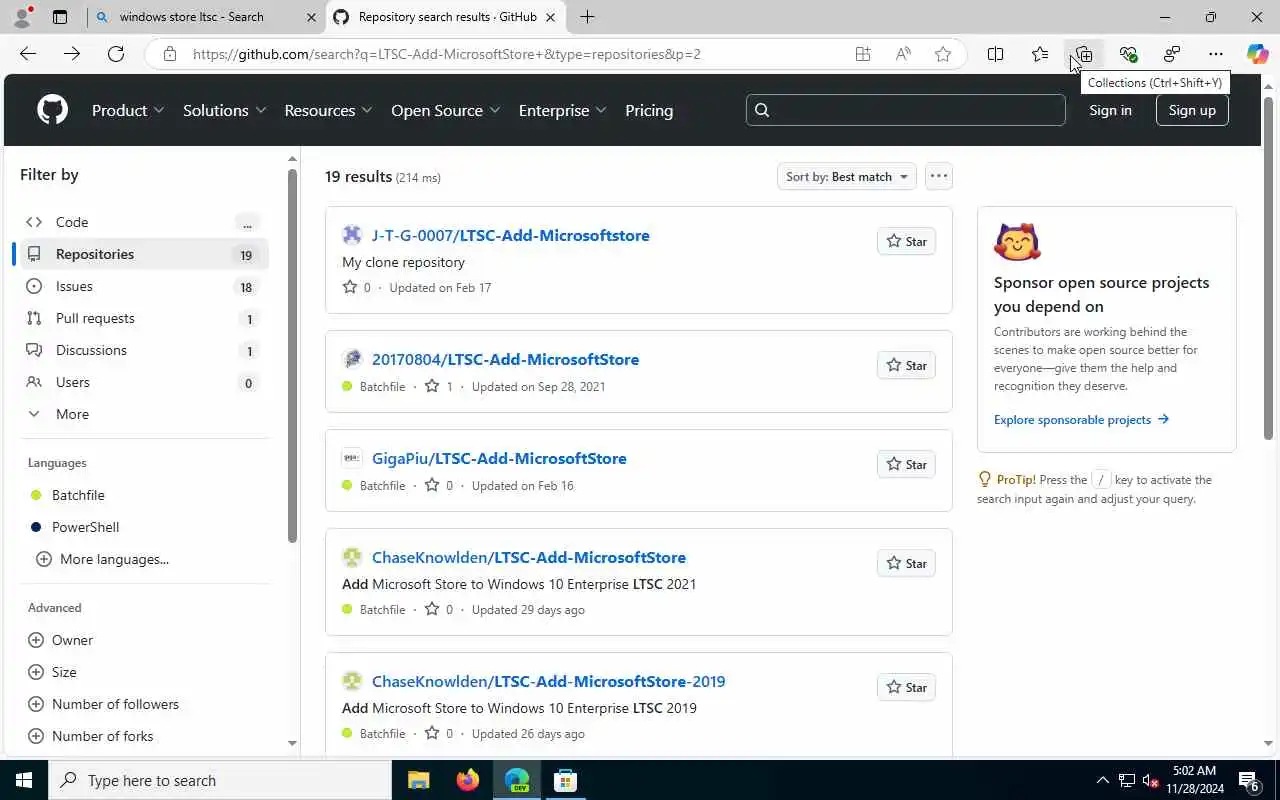Launch Firefox from the taskbar
This screenshot has height=800, width=1280.
tap(467, 780)
